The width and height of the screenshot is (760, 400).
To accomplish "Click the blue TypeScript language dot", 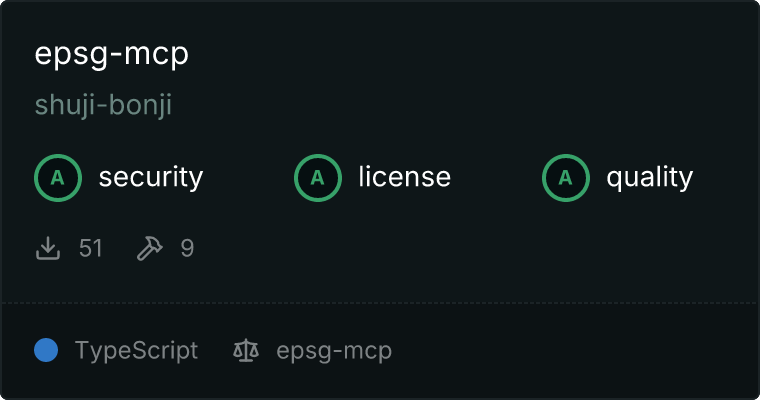I will (46, 350).
